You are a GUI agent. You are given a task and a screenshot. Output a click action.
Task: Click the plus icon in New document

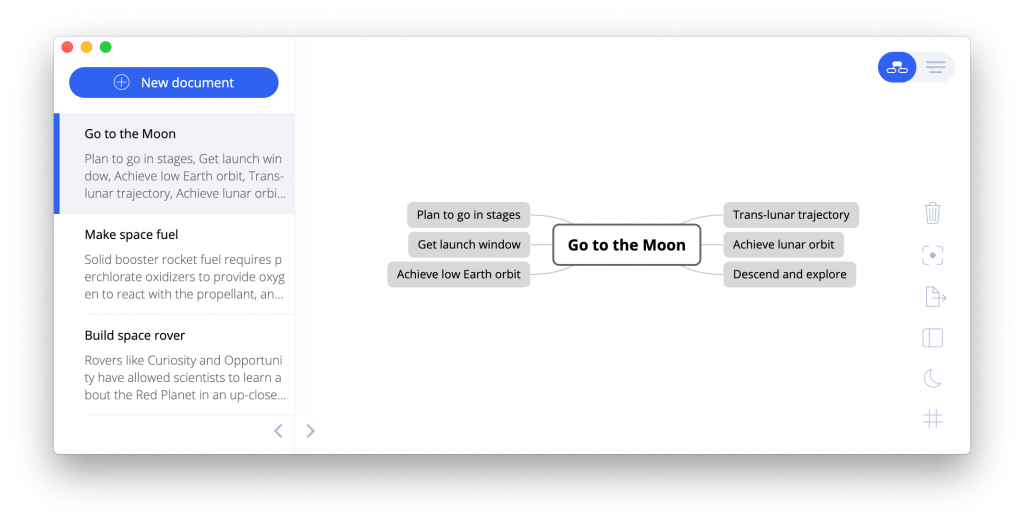(x=121, y=82)
